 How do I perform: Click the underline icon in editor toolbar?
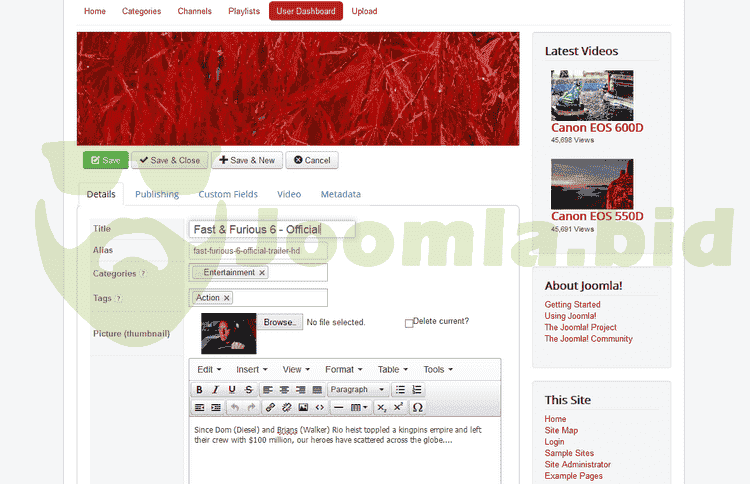tap(232, 390)
